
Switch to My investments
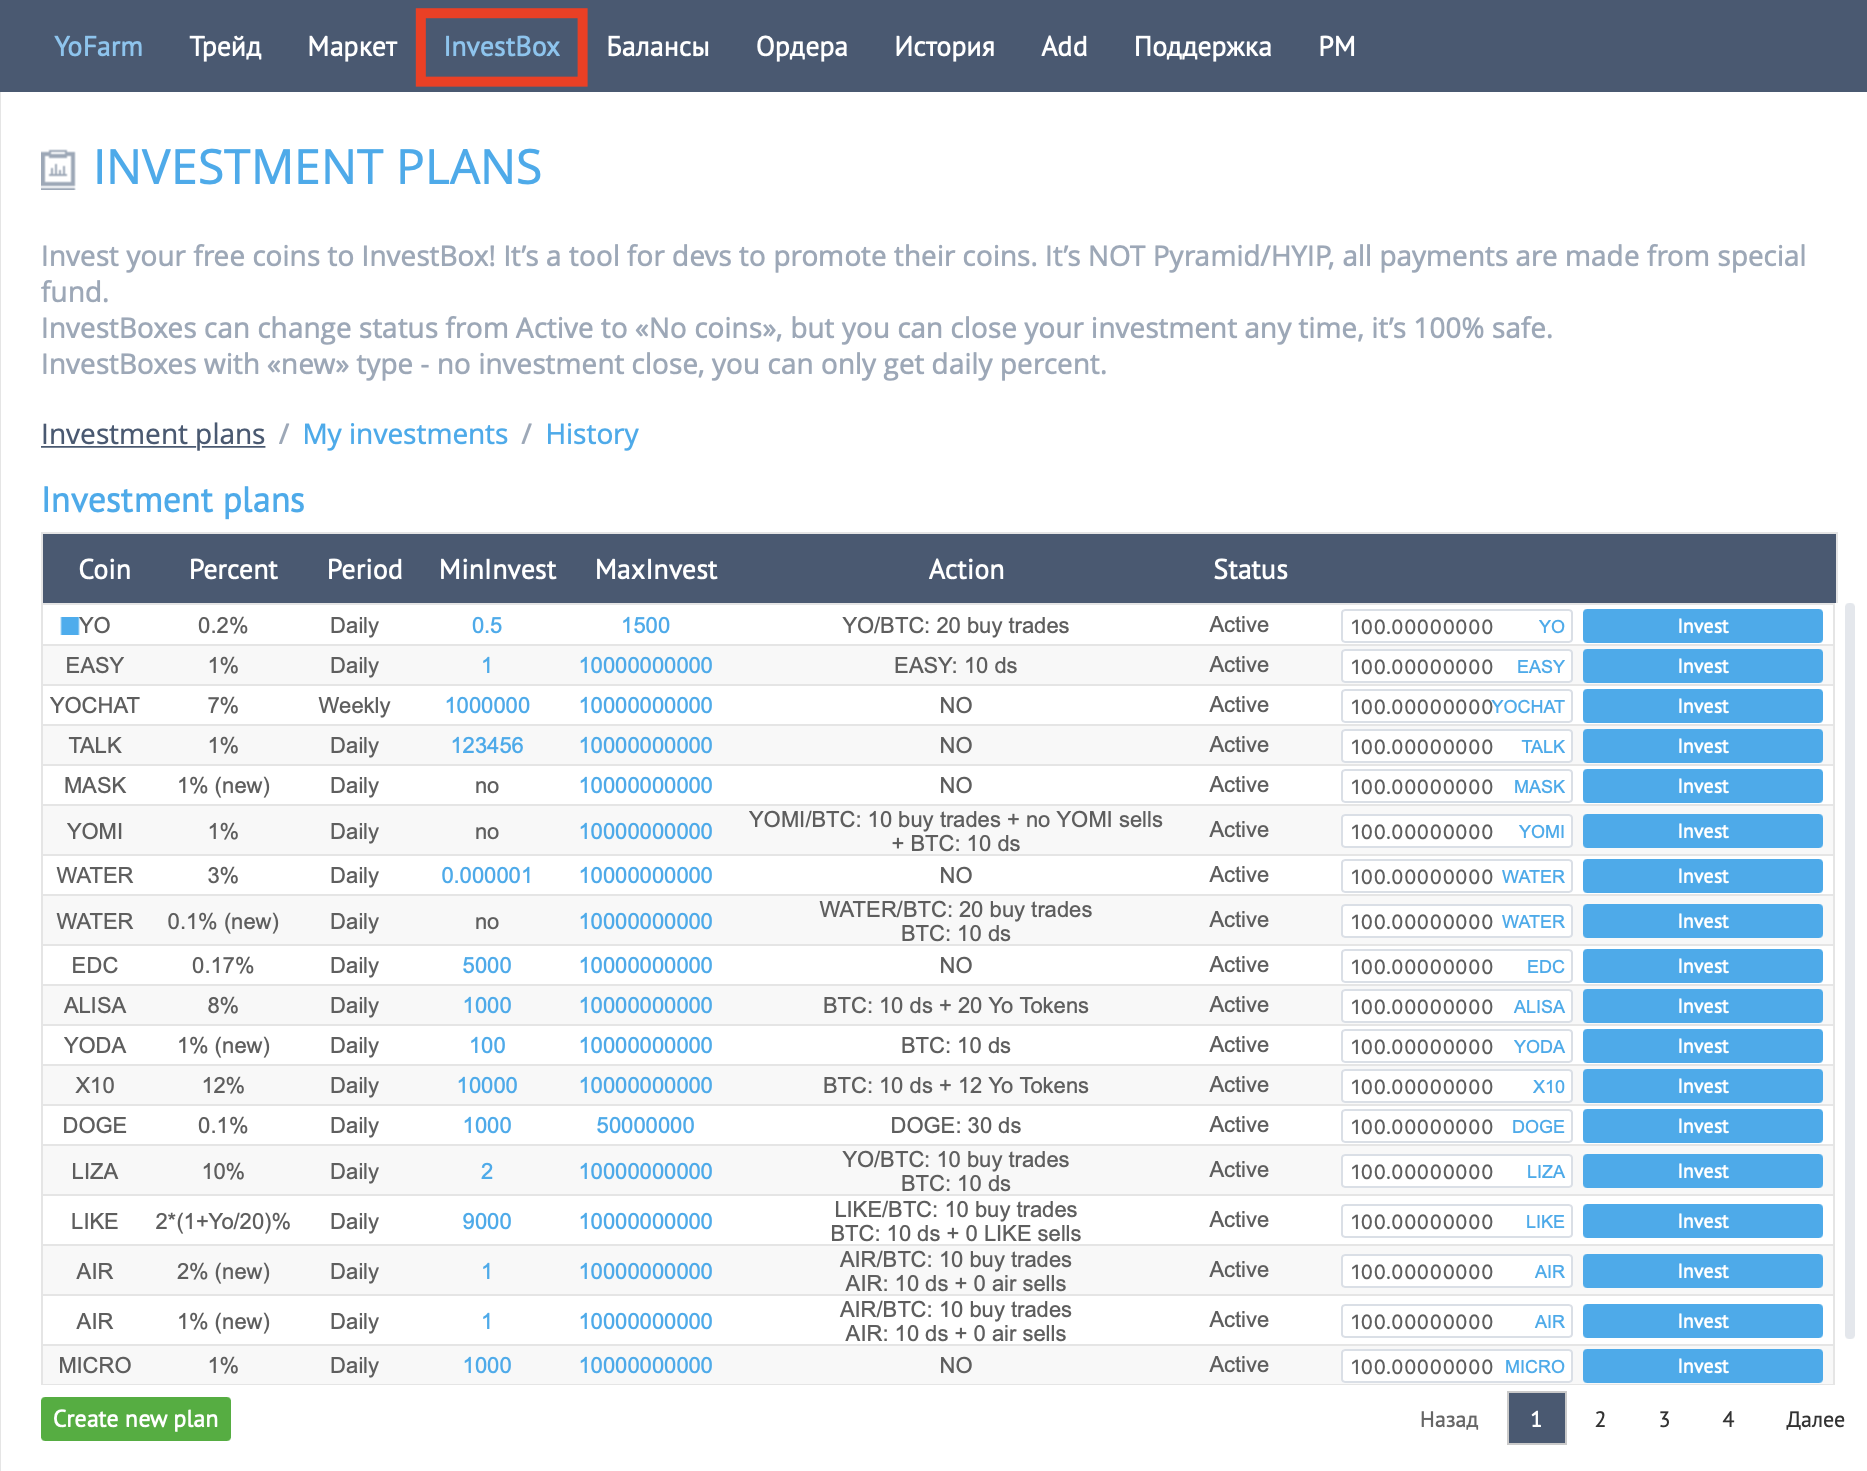pyautogui.click(x=405, y=434)
